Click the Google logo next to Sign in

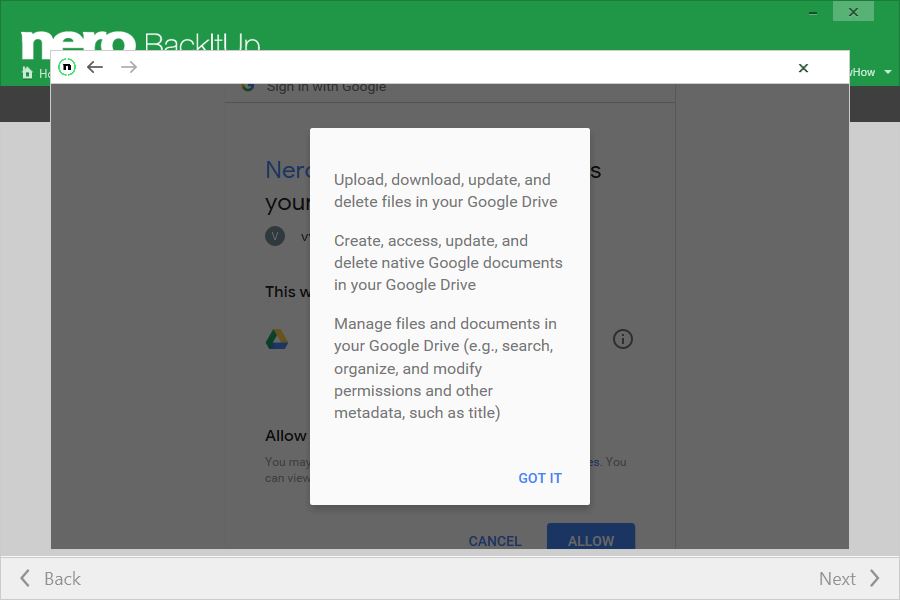[248, 87]
